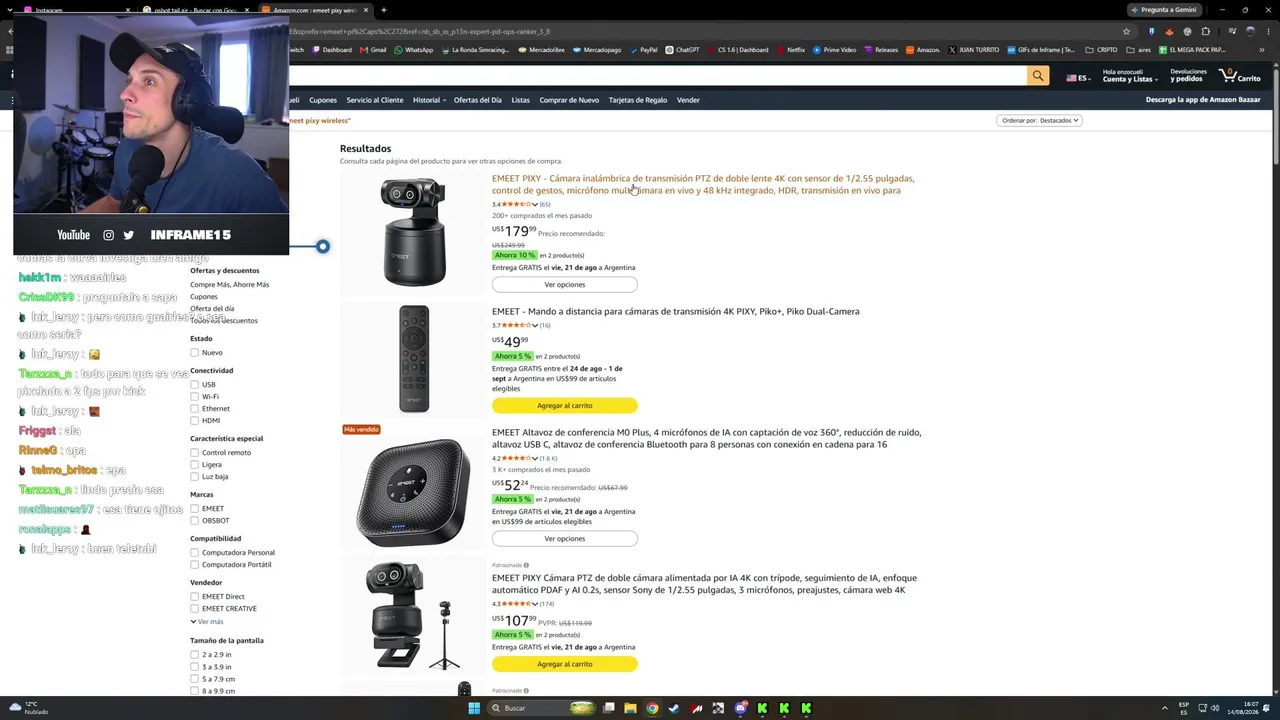Viewport: 1280px width, 720px height.
Task: Open the Chrome three-dot menu
Action: tap(1269, 31)
